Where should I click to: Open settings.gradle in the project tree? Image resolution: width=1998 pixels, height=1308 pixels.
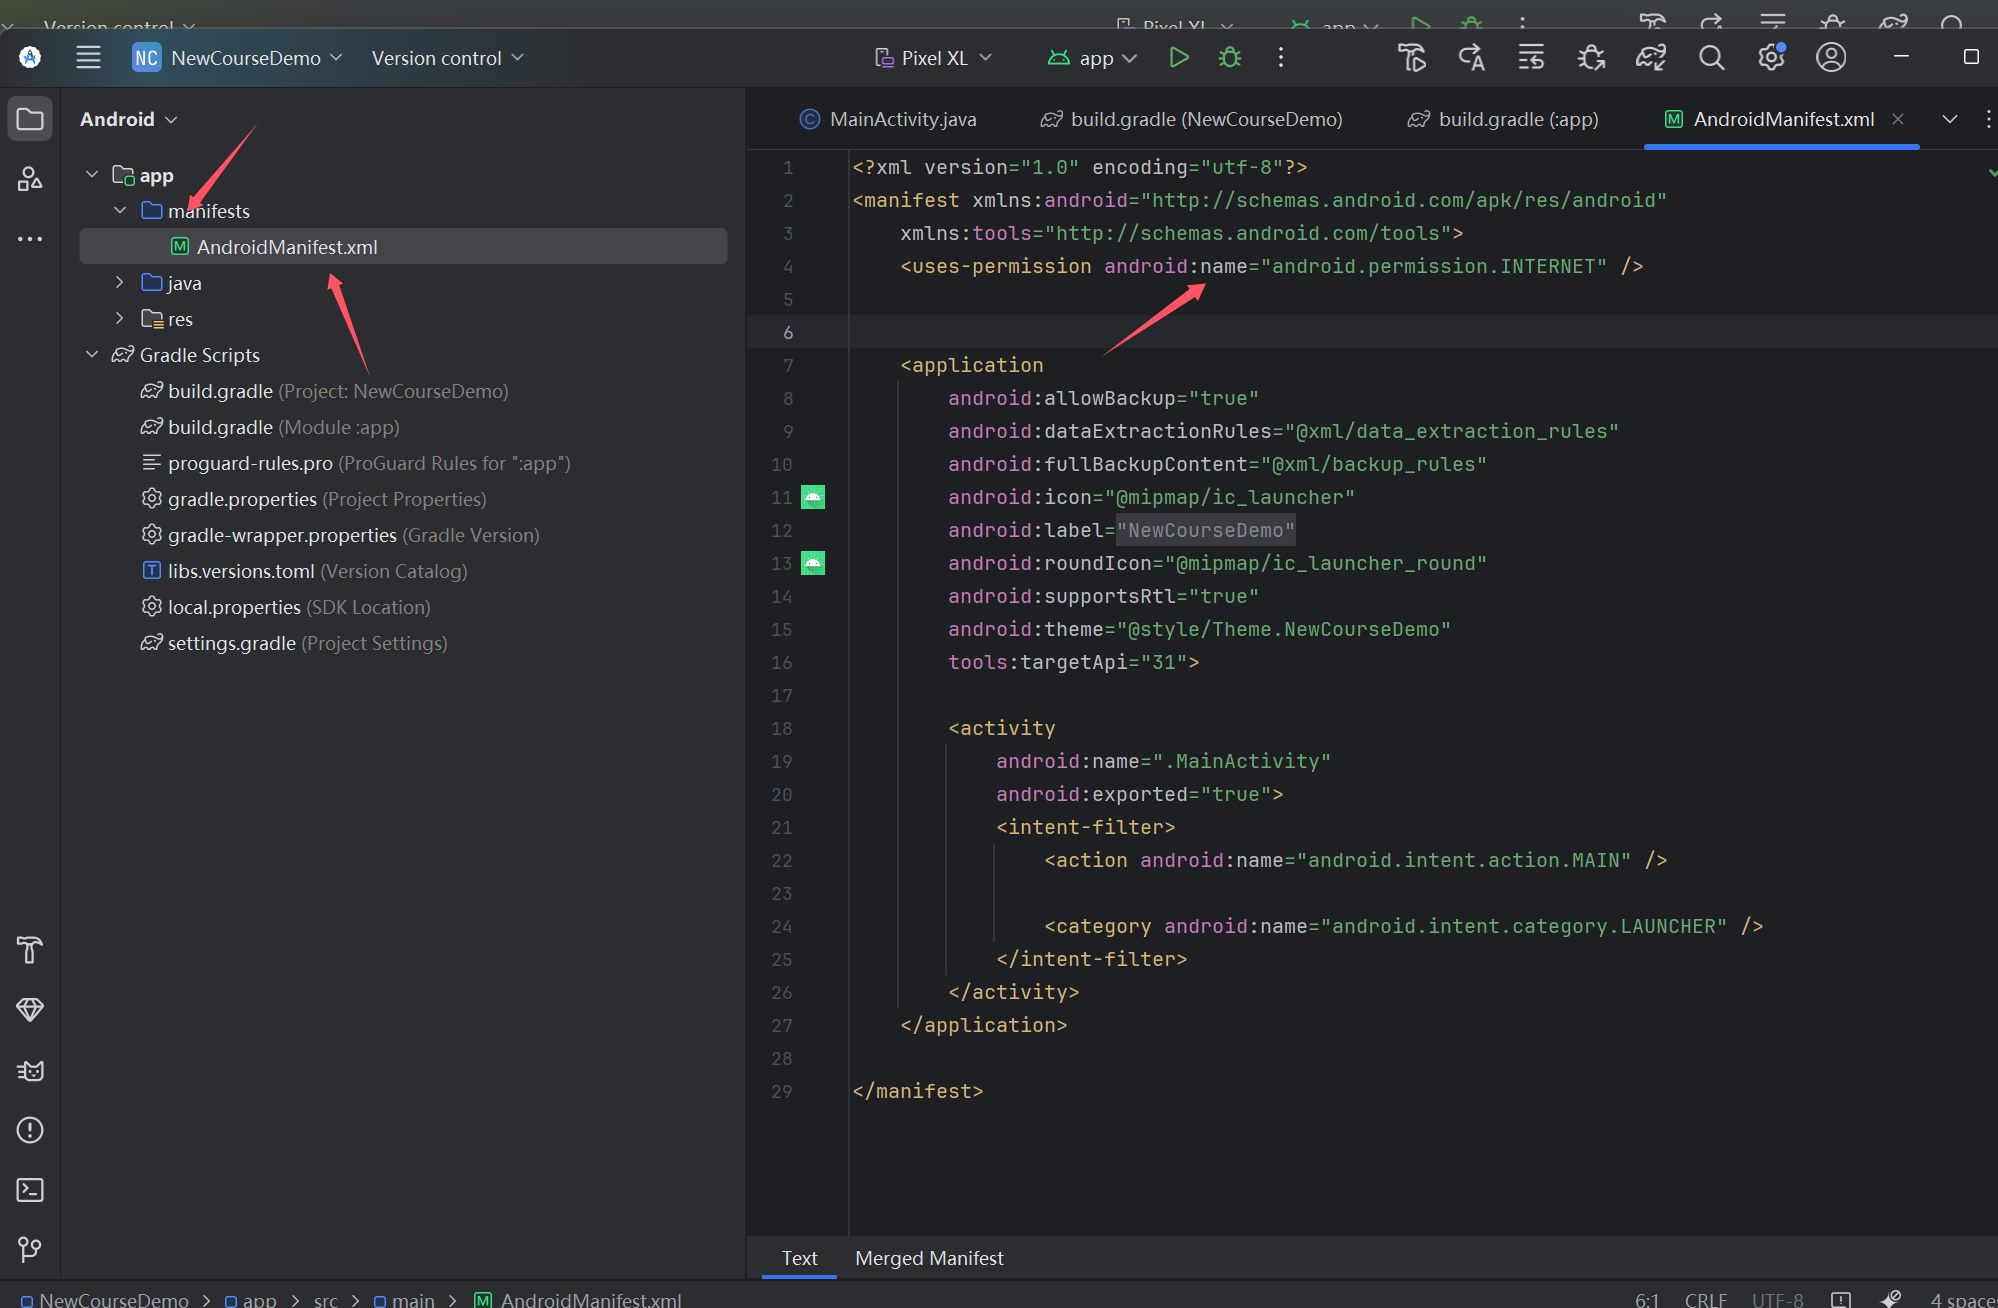tap(231, 643)
